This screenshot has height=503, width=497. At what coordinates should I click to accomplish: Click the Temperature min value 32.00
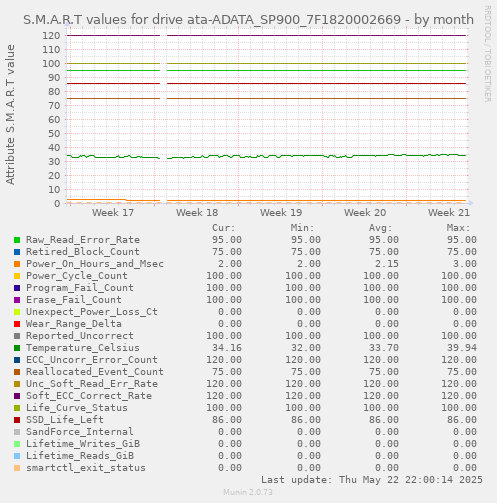click(306, 348)
